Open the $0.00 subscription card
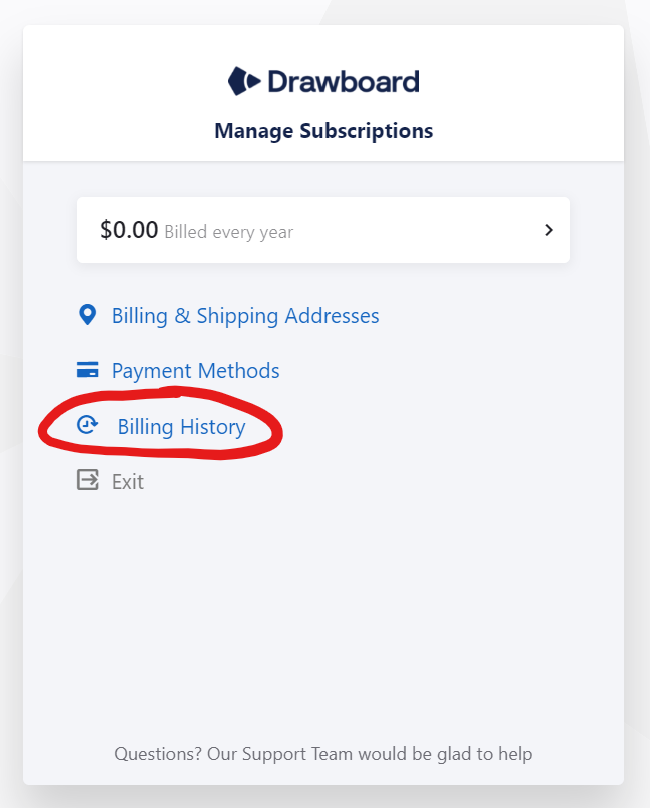The height and width of the screenshot is (808, 650). click(x=323, y=230)
